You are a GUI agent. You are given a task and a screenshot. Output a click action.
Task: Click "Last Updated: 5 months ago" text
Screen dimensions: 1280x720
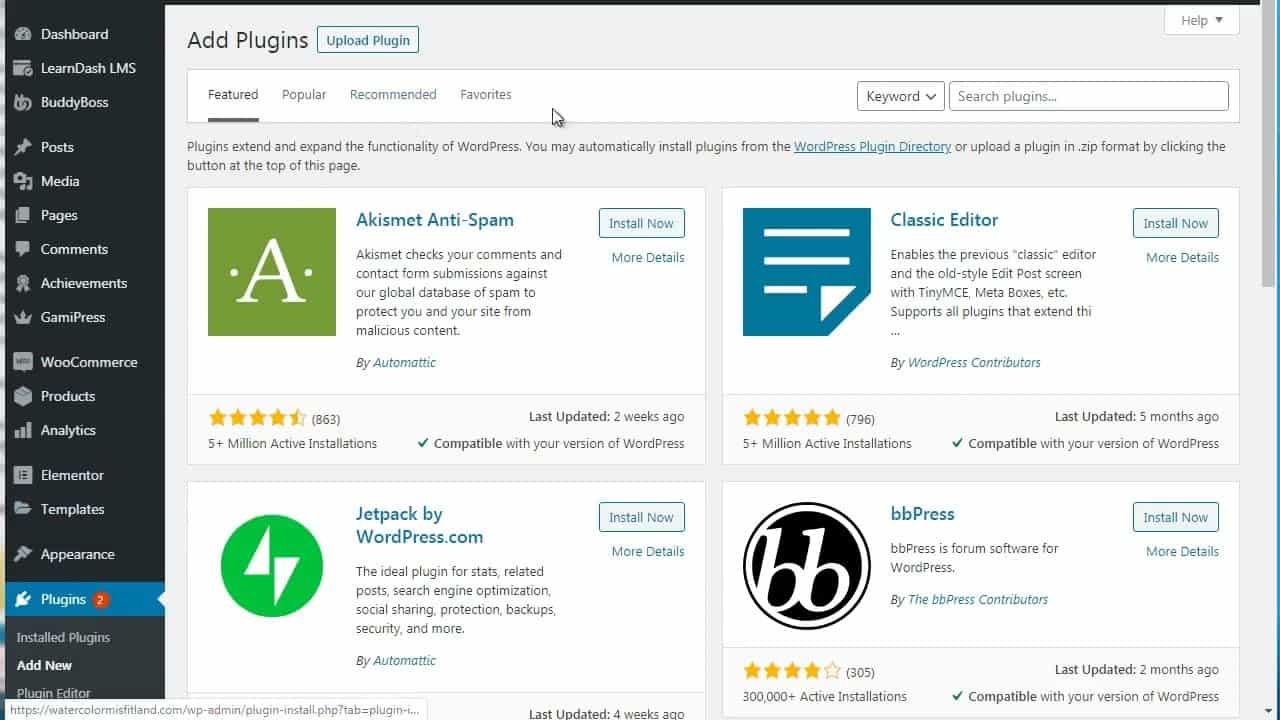(1137, 417)
